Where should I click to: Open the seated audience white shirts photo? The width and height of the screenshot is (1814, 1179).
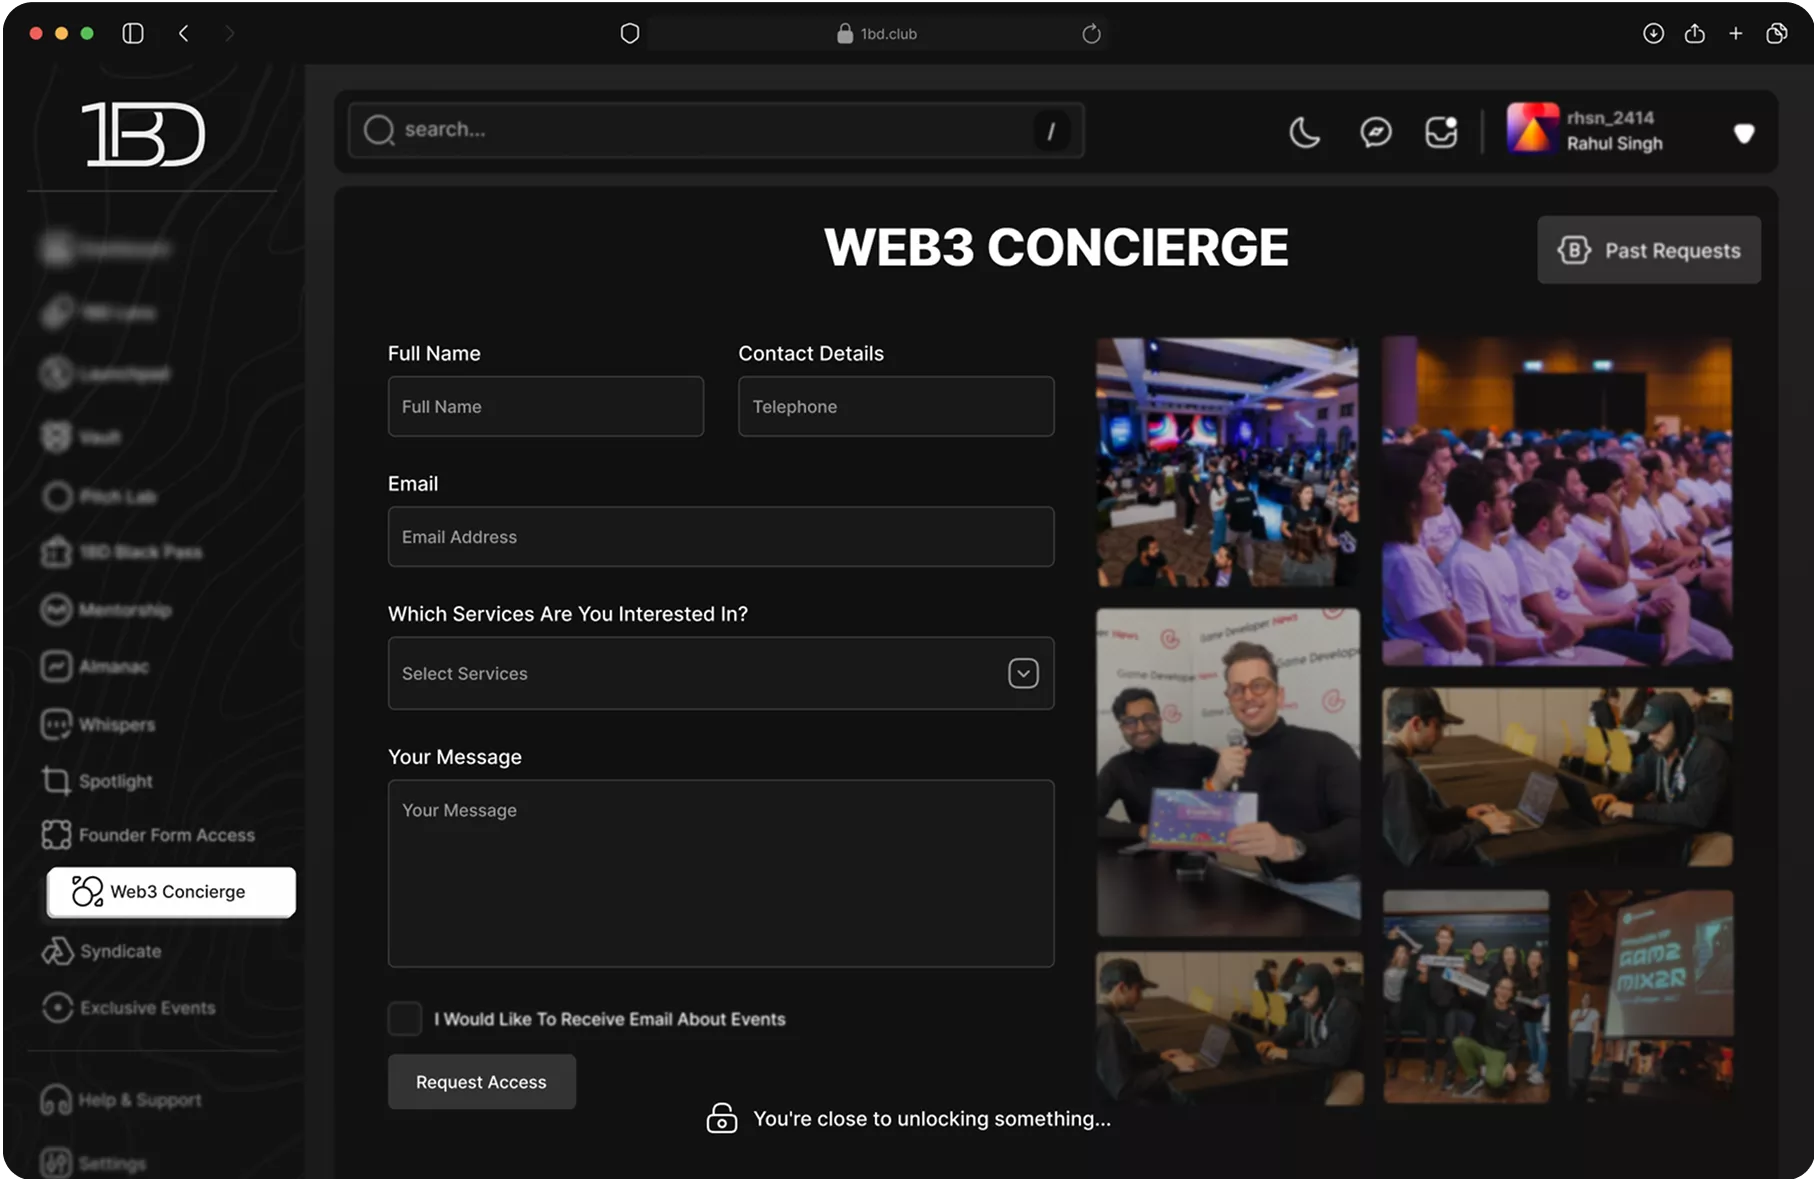coord(1557,500)
